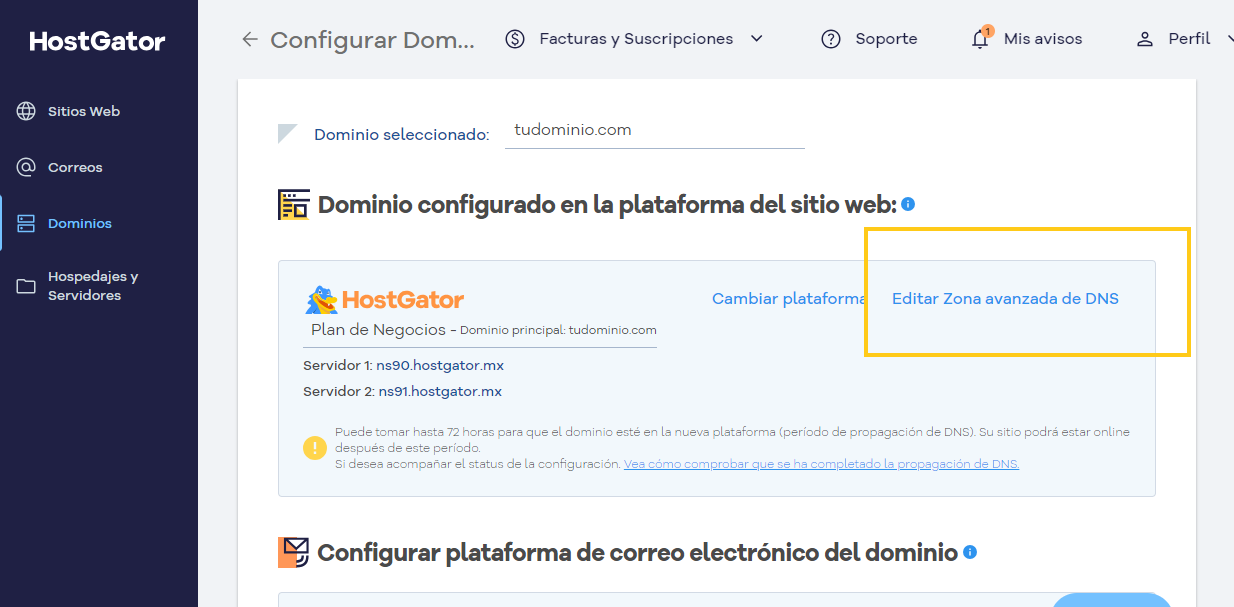Click the at-sign icon beside Correos
The height and width of the screenshot is (607, 1234).
pyautogui.click(x=26, y=167)
